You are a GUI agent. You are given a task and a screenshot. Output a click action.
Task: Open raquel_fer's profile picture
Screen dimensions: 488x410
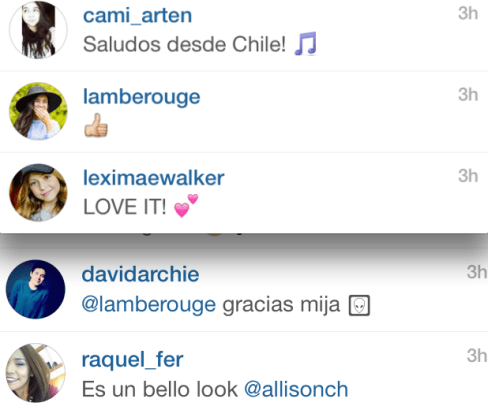(x=36, y=373)
